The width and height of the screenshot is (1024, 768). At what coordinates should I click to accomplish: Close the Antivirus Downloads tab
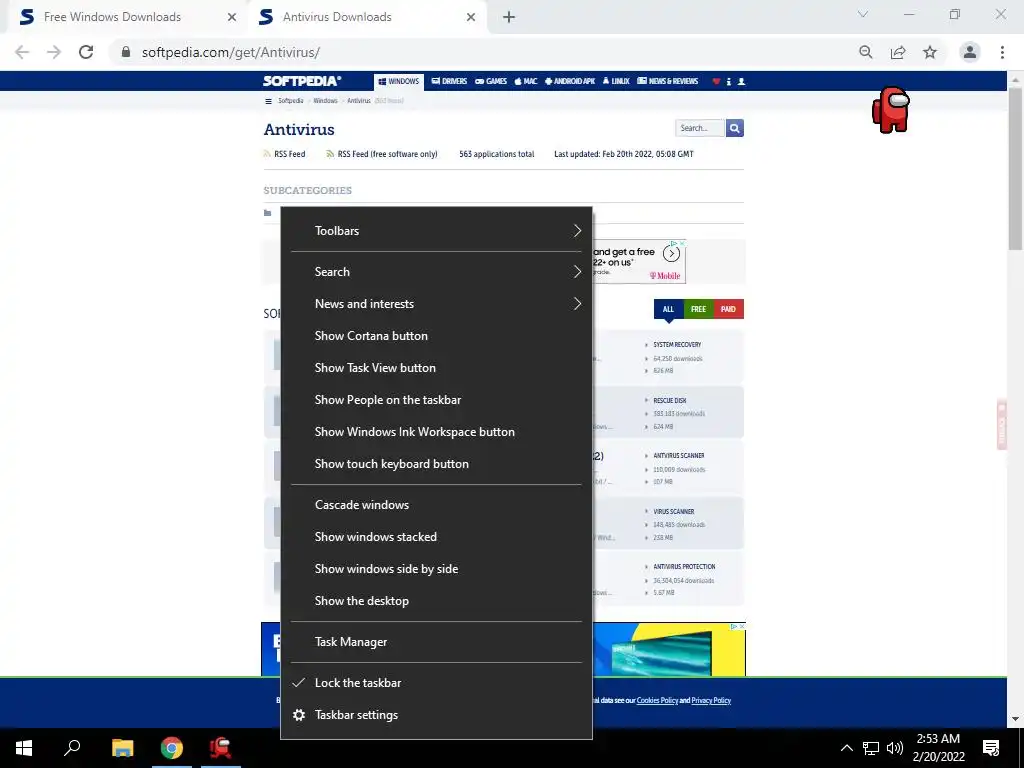[471, 18]
